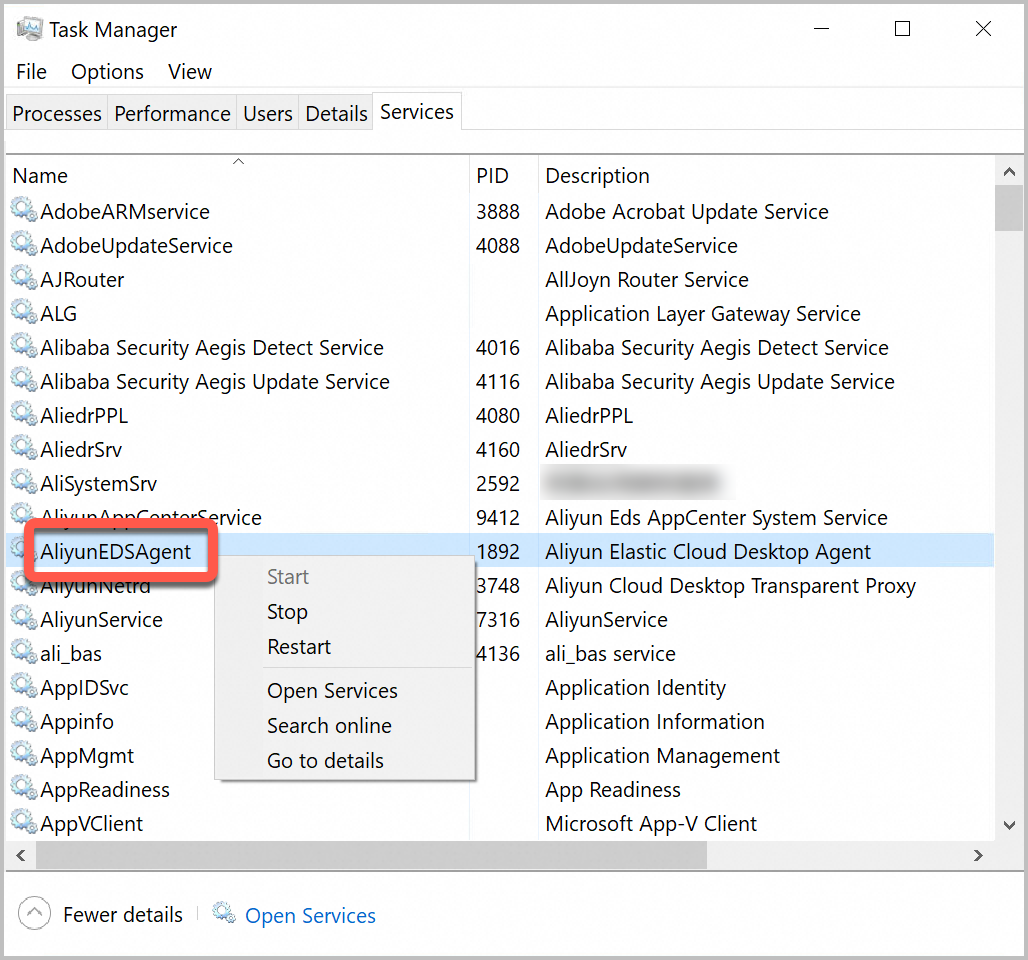Click the gear icon beside ali_bas
The height and width of the screenshot is (960, 1028).
(24, 653)
